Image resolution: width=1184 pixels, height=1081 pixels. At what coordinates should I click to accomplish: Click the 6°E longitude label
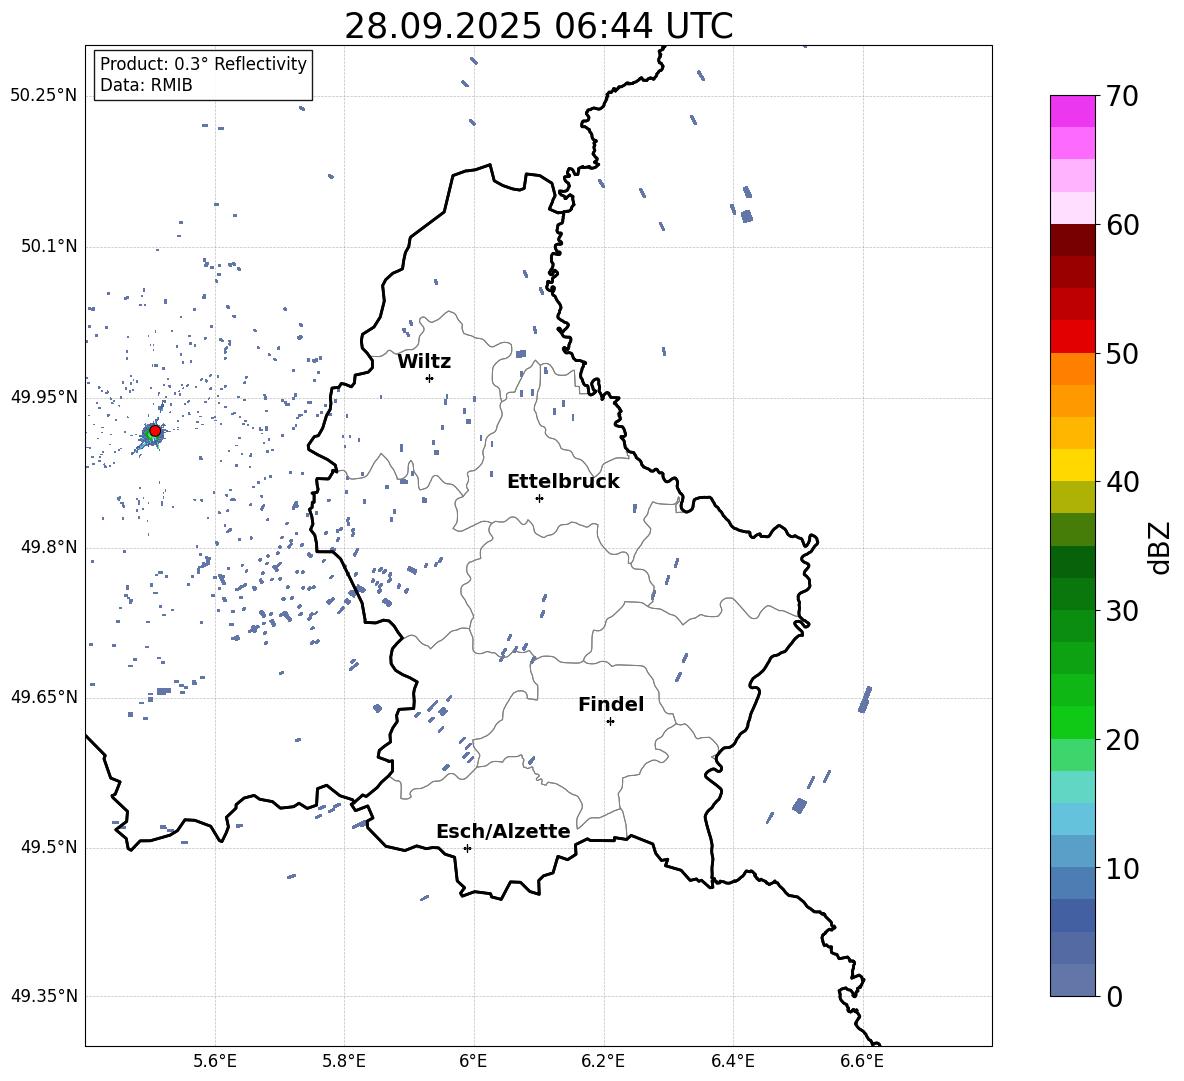(x=473, y=1062)
